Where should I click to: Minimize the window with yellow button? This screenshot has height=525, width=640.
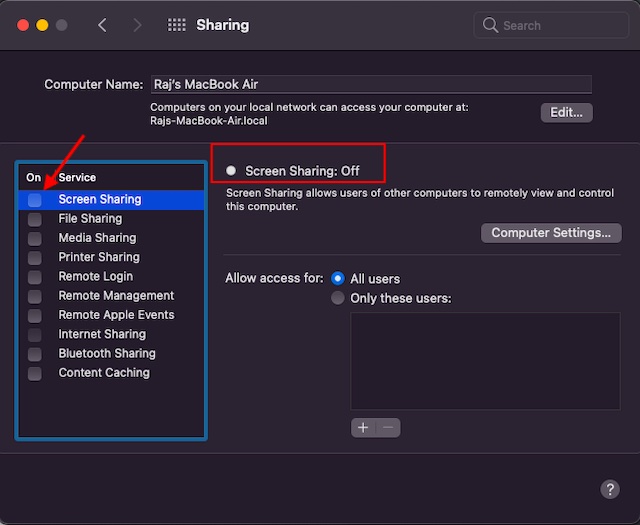tap(42, 25)
